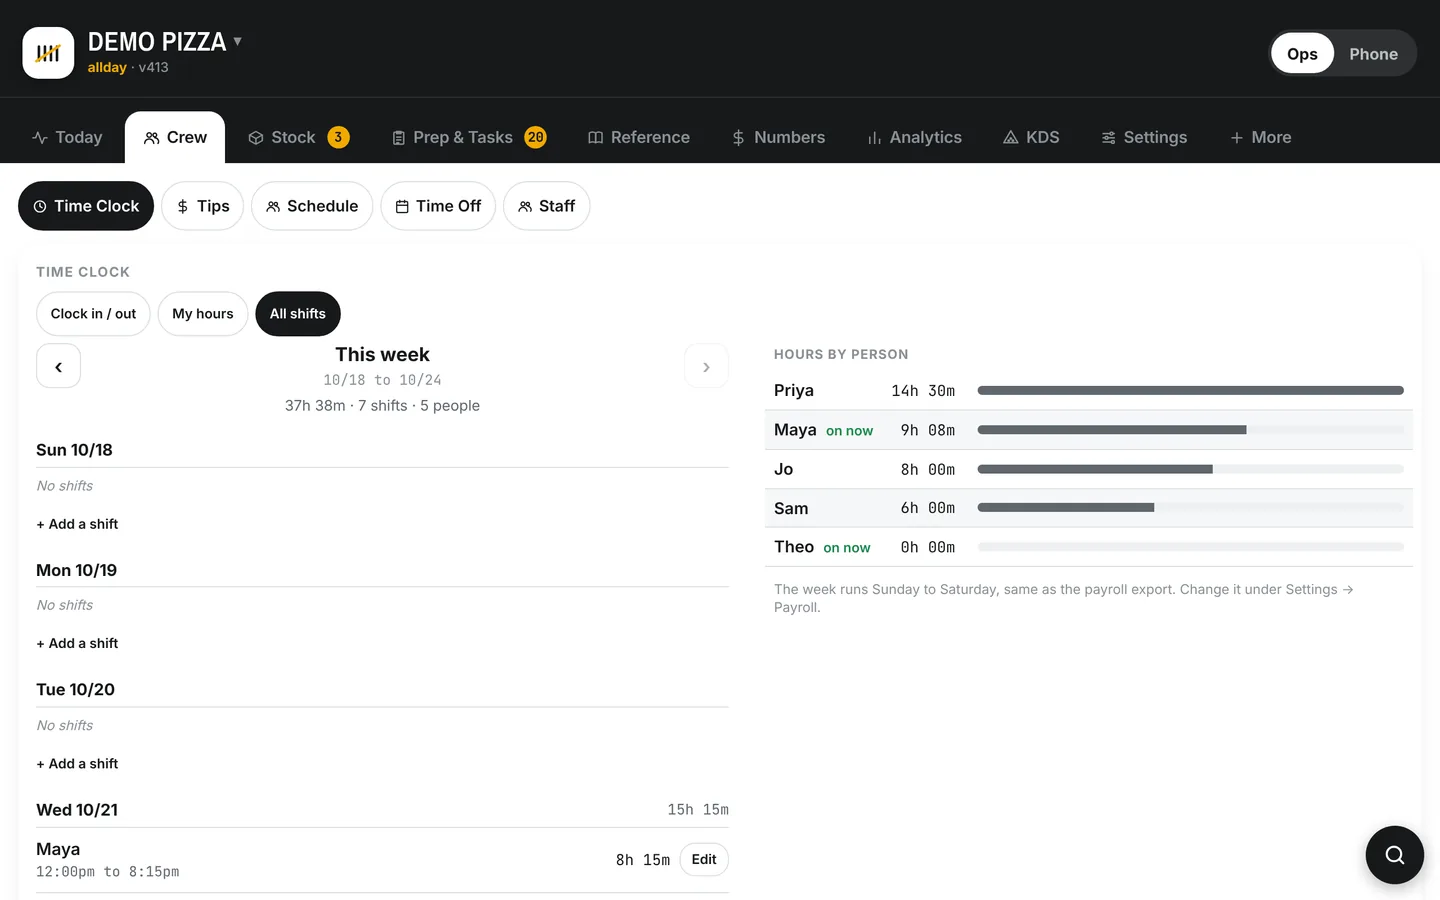Image resolution: width=1440 pixels, height=900 pixels.
Task: Go to the Reference tab
Action: (x=639, y=137)
